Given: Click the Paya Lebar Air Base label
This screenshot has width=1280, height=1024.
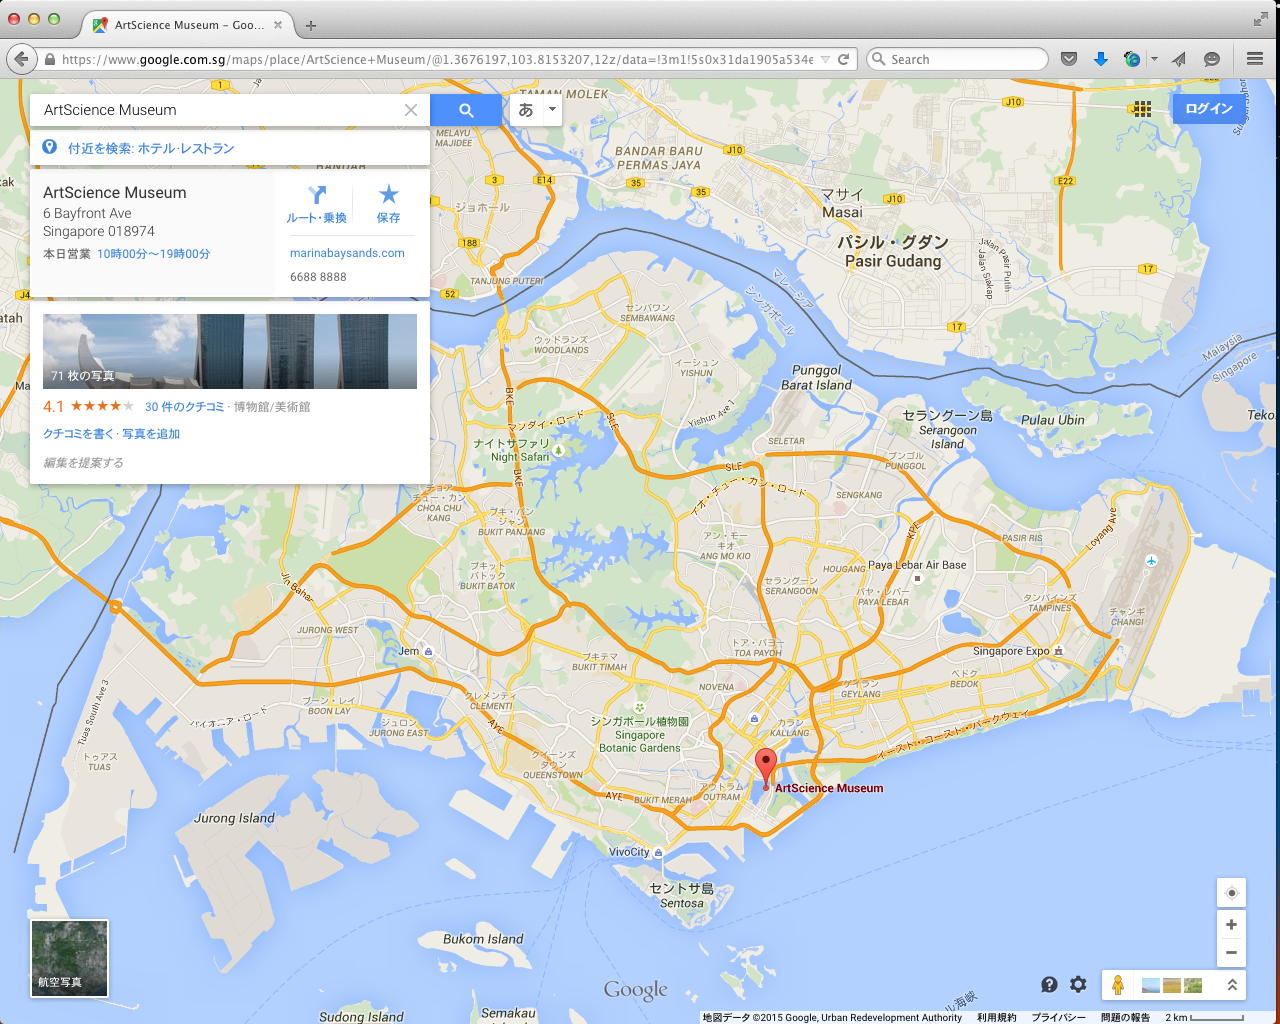Looking at the screenshot, I should [x=917, y=565].
